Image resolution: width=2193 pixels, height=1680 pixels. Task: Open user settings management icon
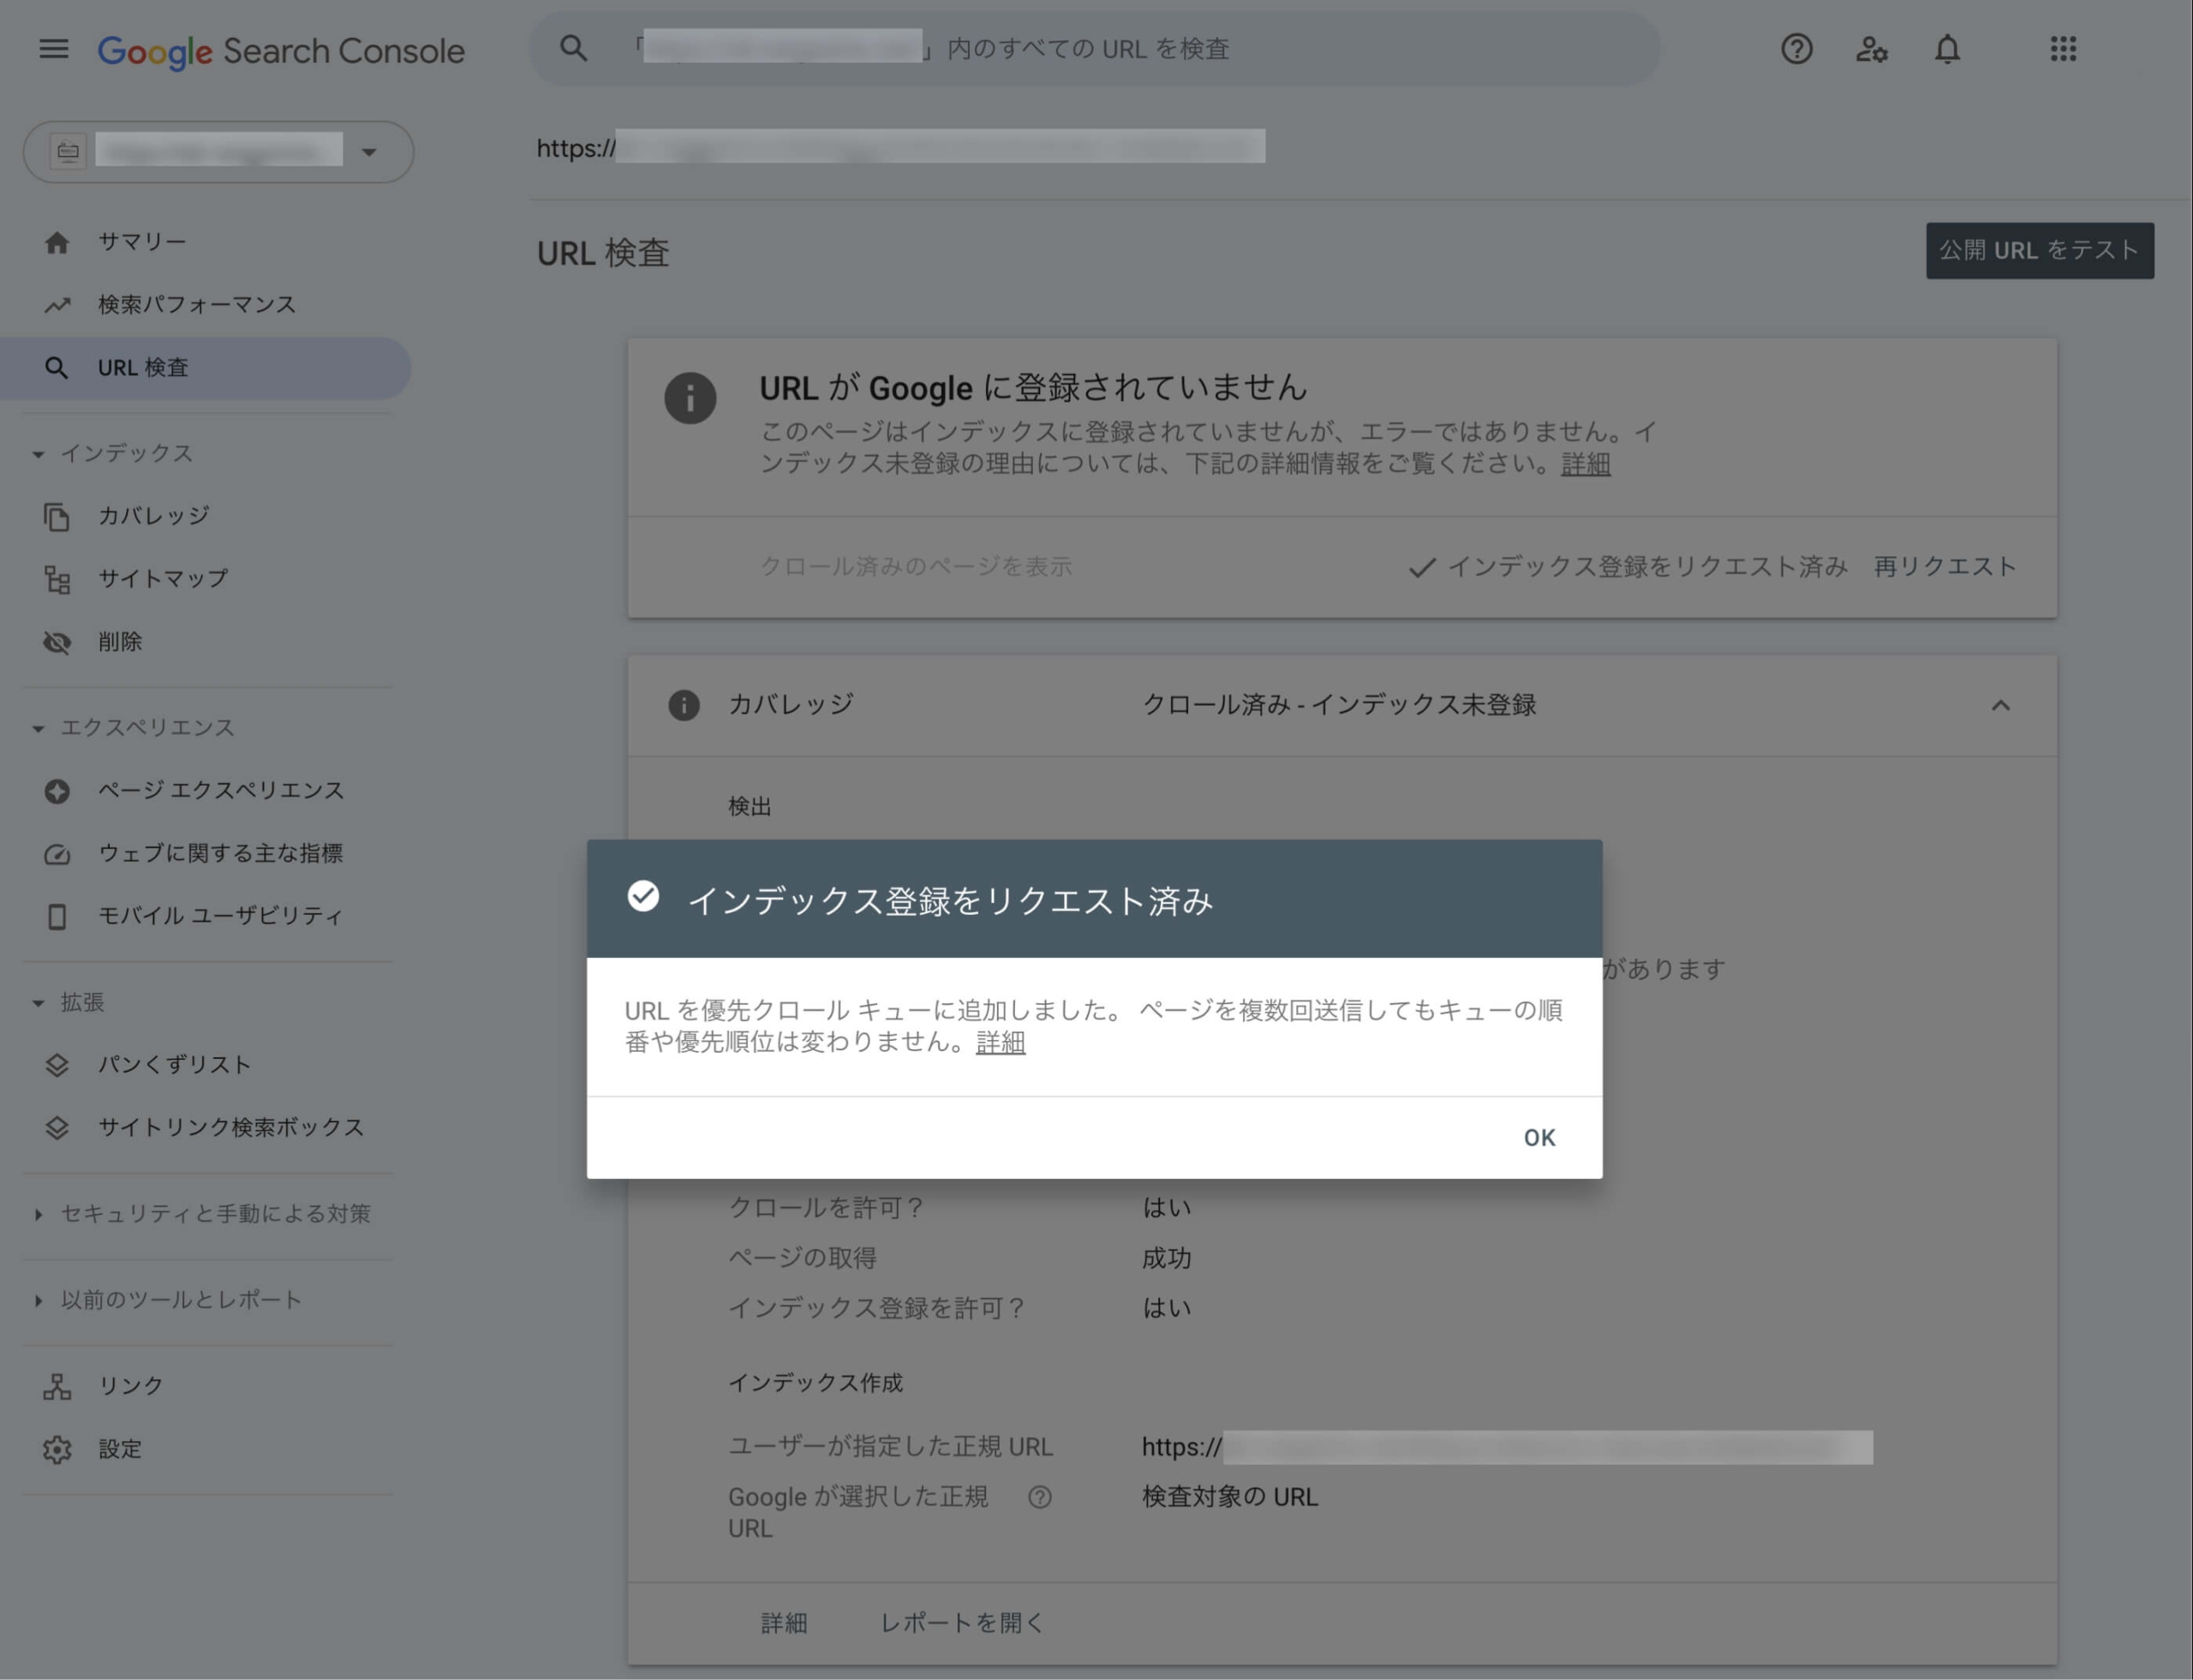pyautogui.click(x=1871, y=49)
